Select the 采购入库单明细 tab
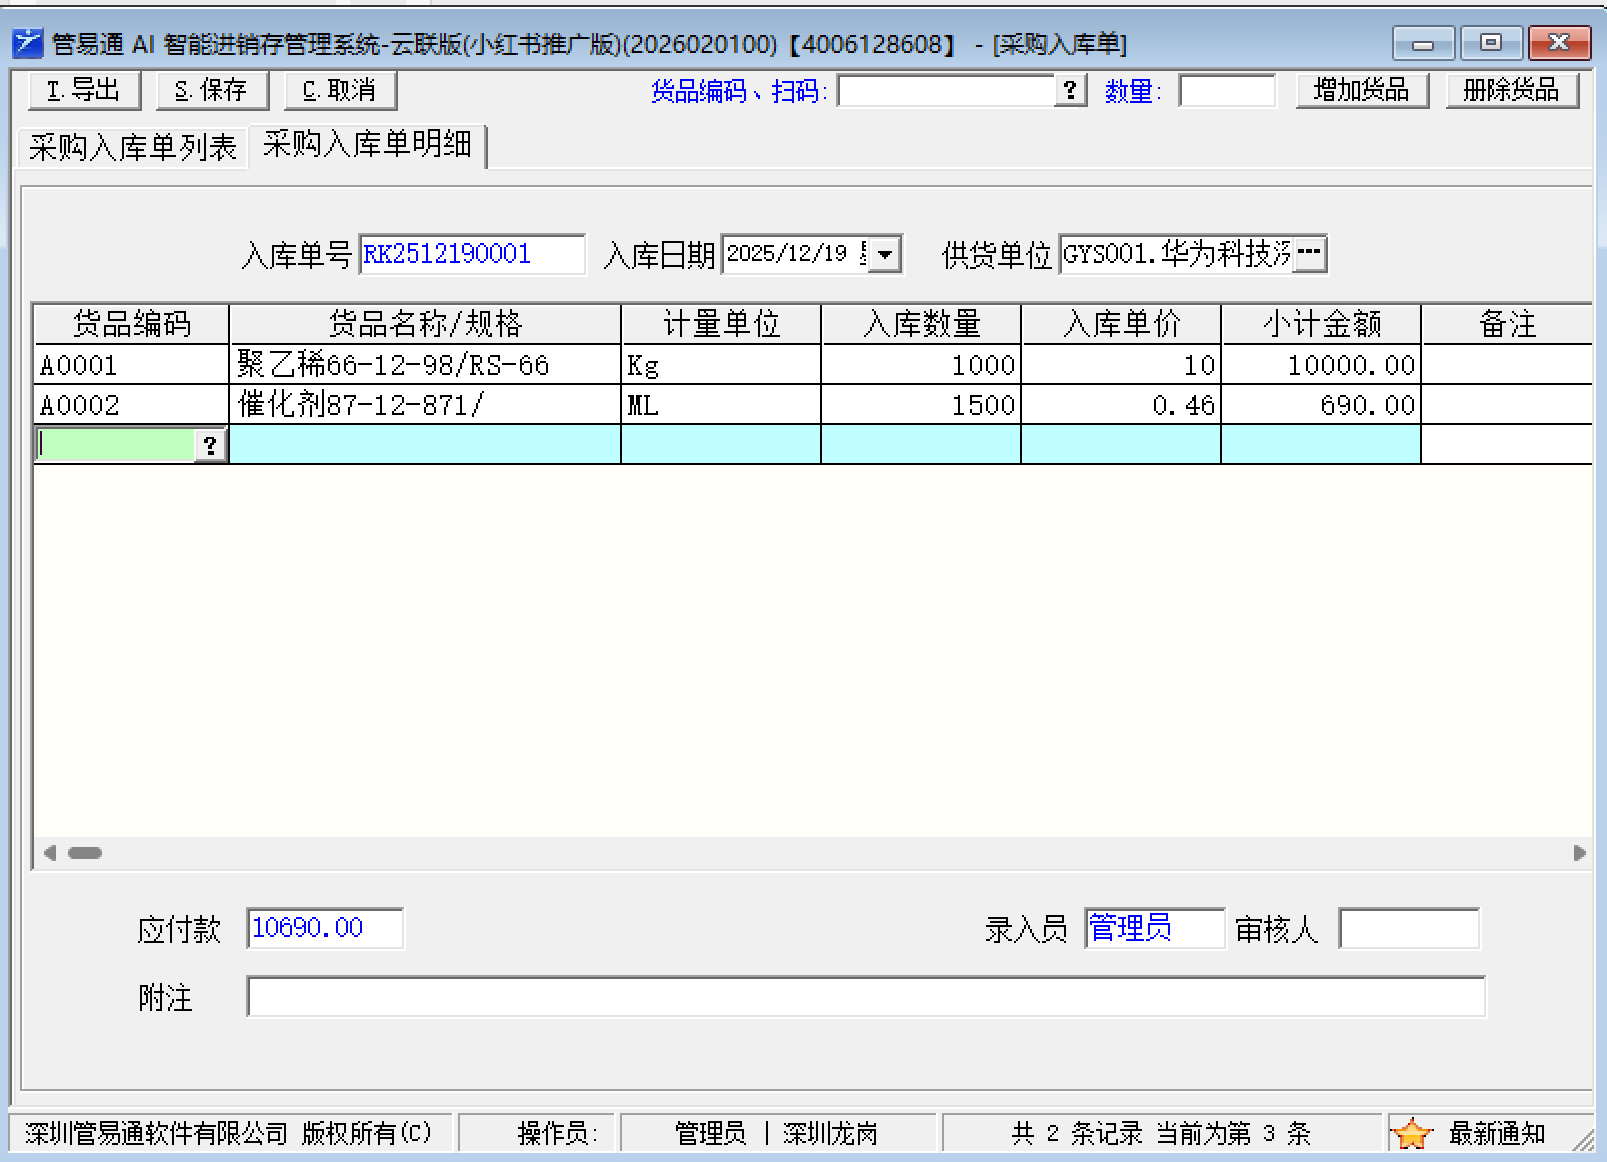The image size is (1607, 1162). click(367, 145)
